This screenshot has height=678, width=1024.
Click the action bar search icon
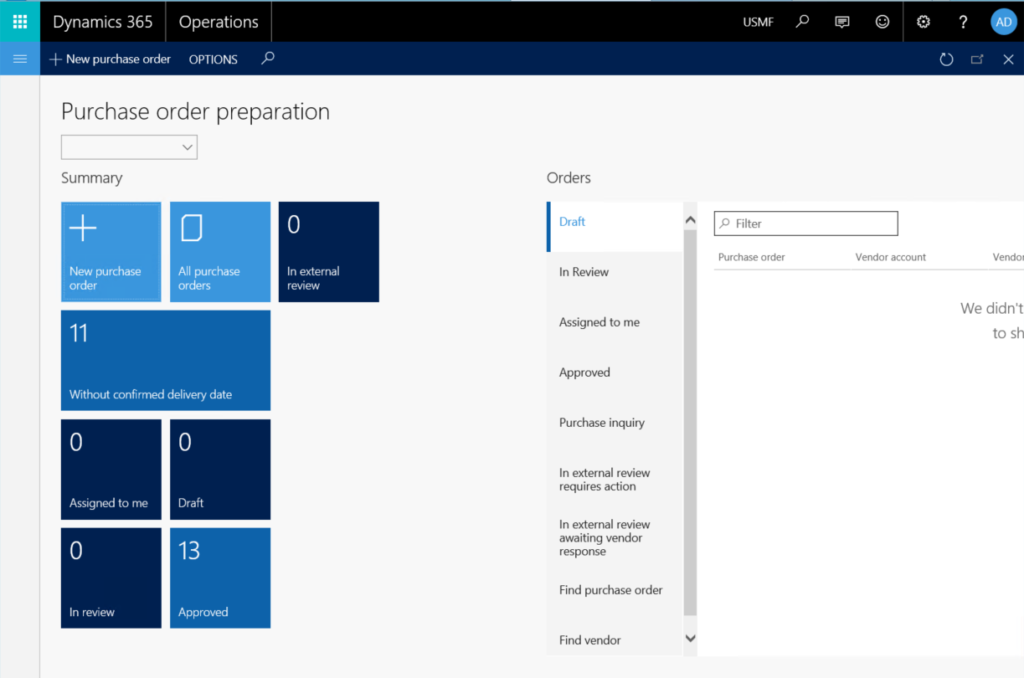pos(267,59)
